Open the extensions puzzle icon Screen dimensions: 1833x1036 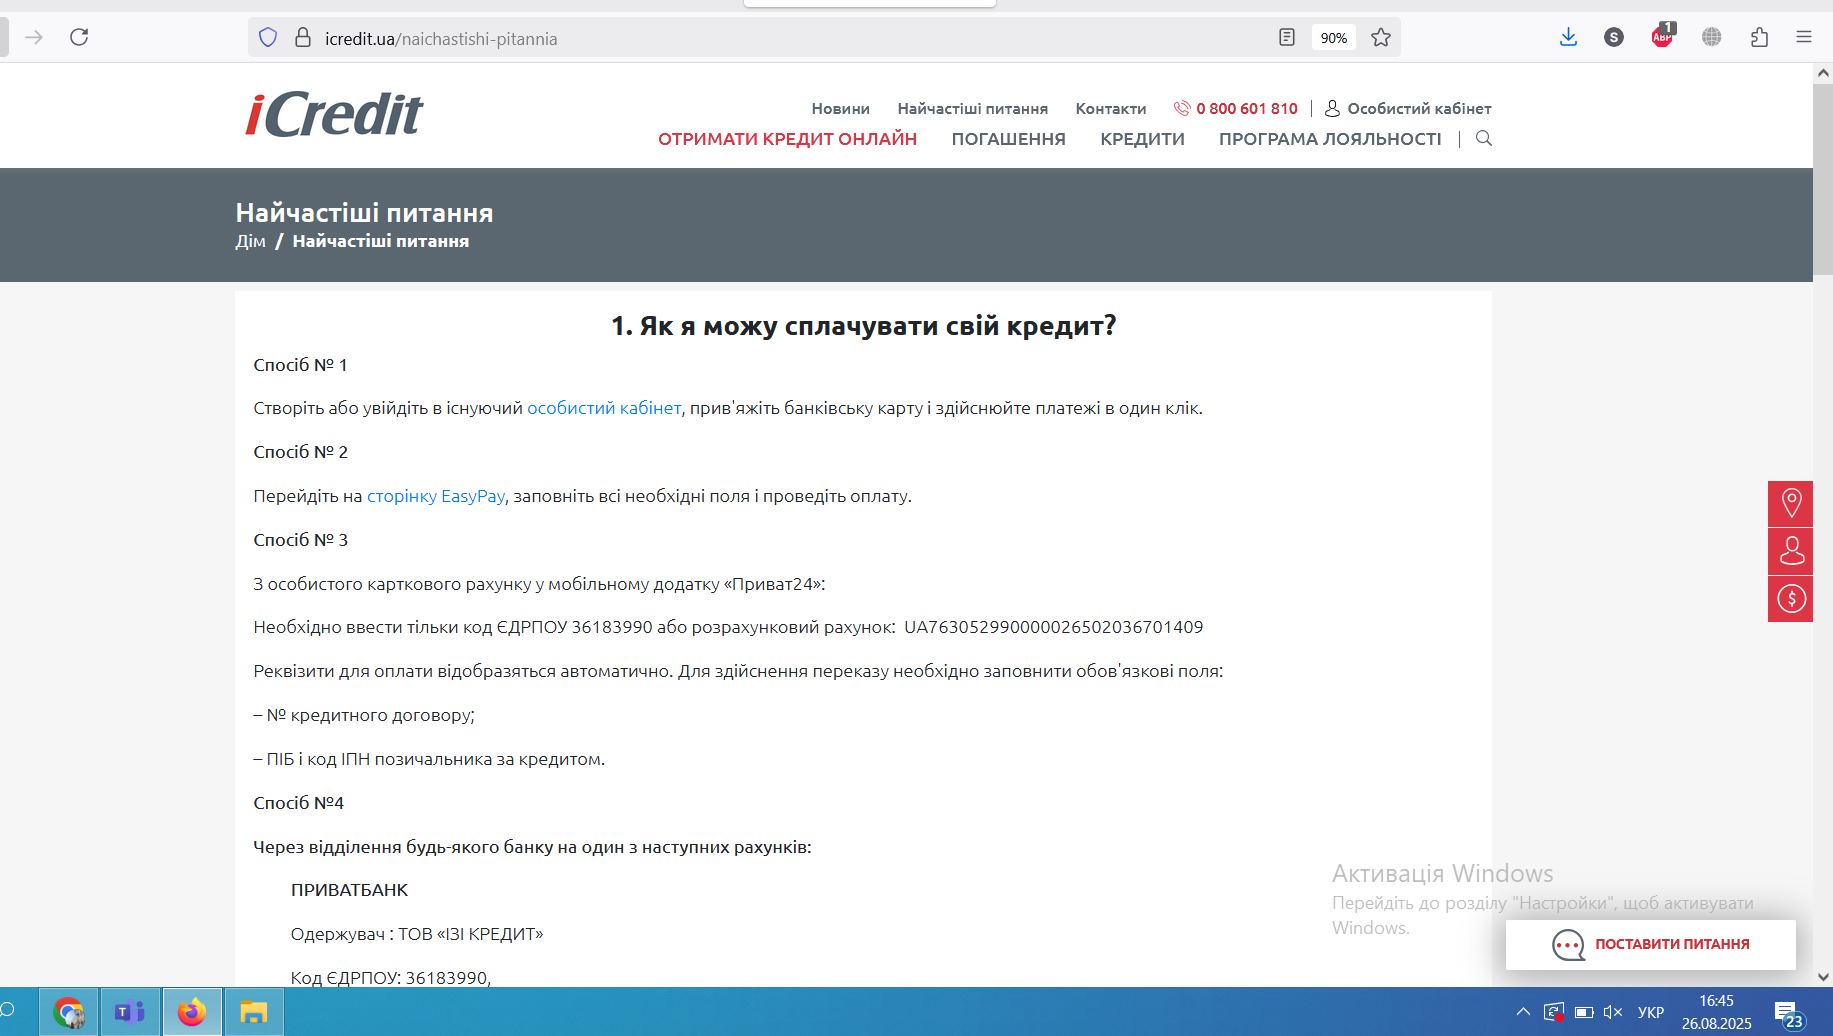1760,37
